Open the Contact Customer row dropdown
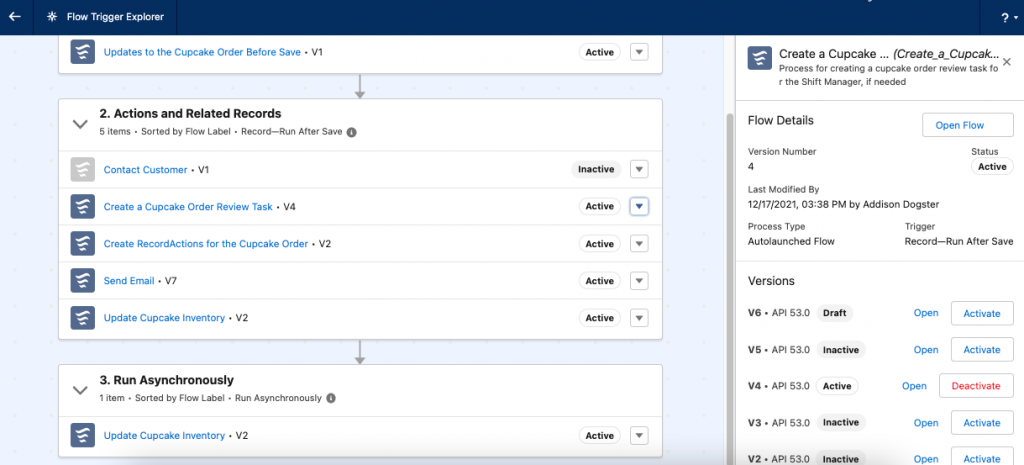 [x=639, y=170]
